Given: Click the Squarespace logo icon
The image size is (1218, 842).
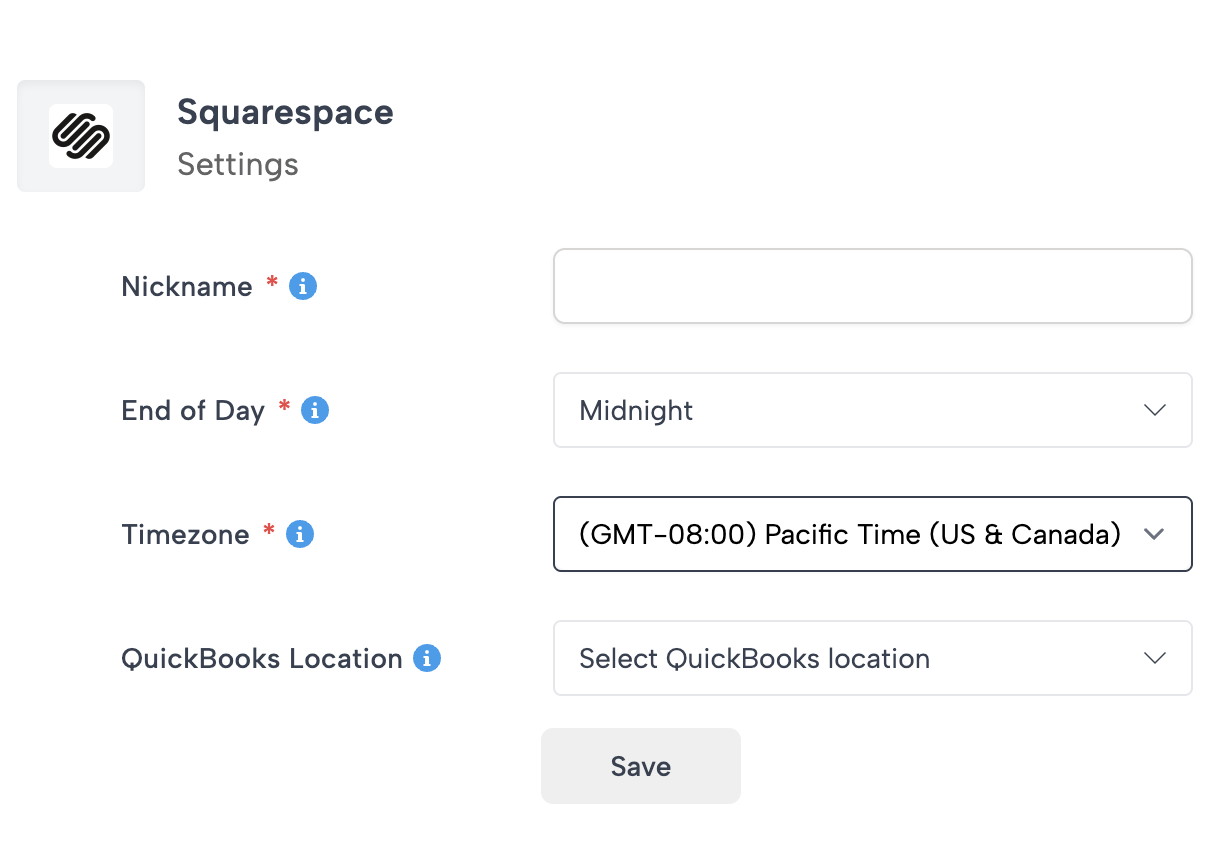Looking at the screenshot, I should coord(81,136).
